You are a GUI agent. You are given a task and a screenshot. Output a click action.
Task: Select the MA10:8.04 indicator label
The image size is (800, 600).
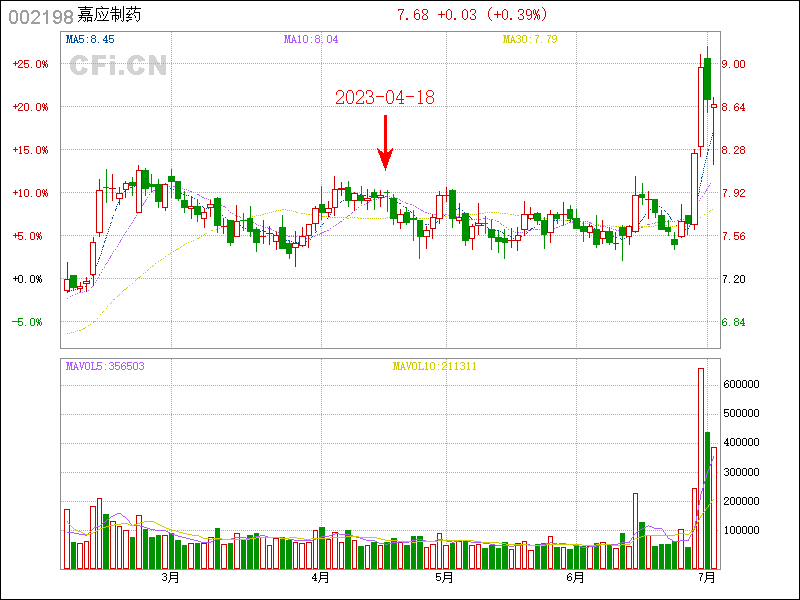pyautogui.click(x=311, y=39)
